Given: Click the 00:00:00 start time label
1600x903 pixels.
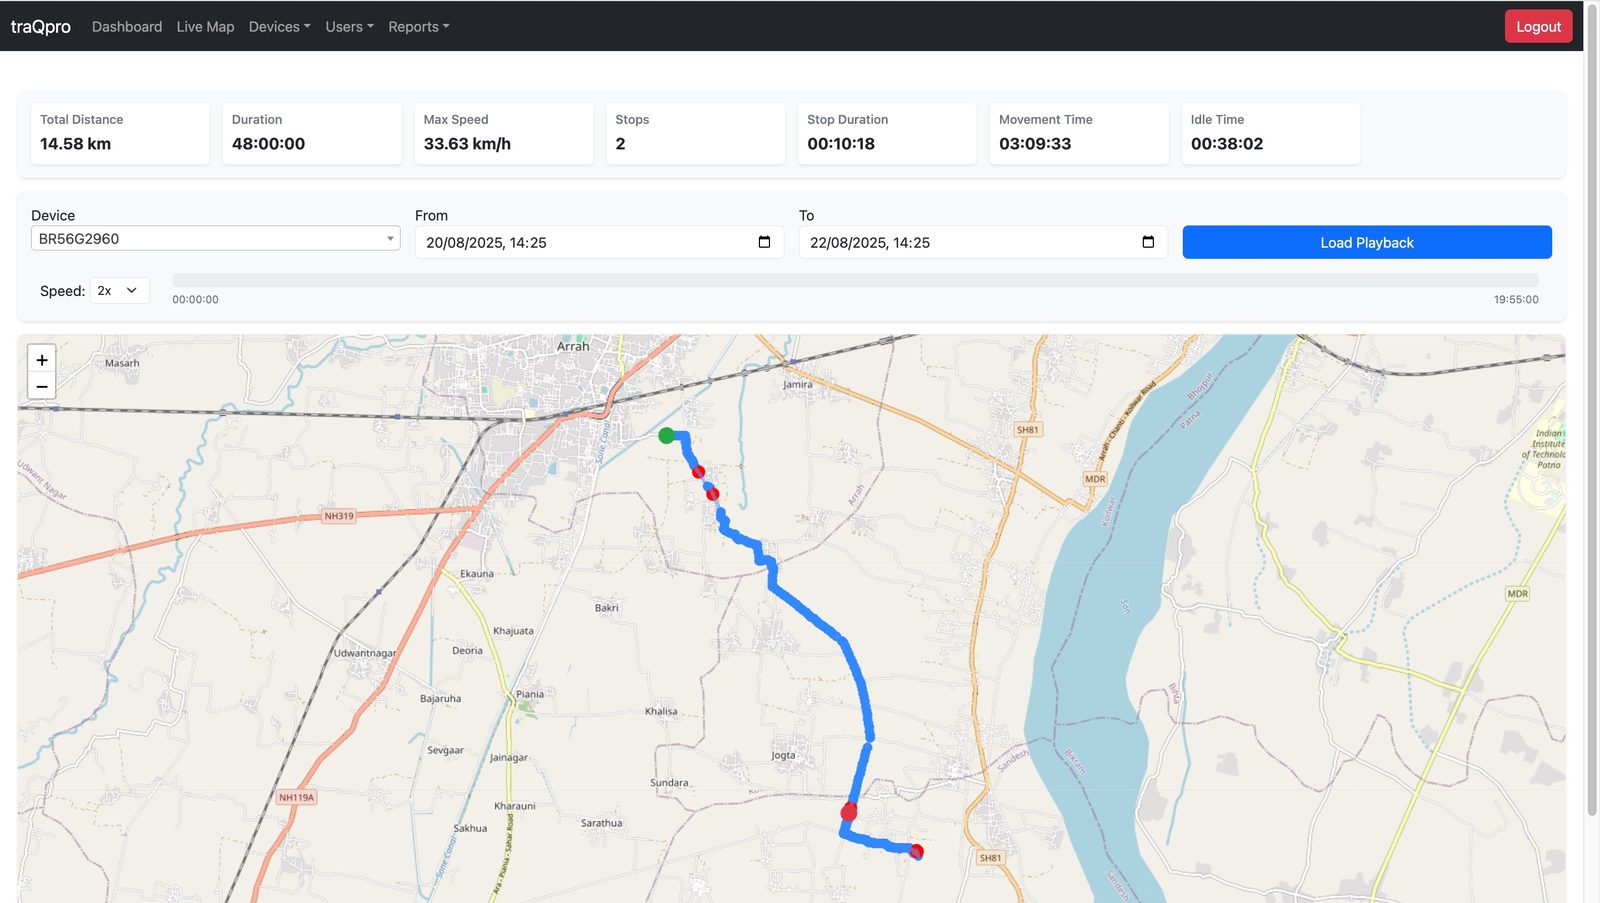Looking at the screenshot, I should (195, 299).
